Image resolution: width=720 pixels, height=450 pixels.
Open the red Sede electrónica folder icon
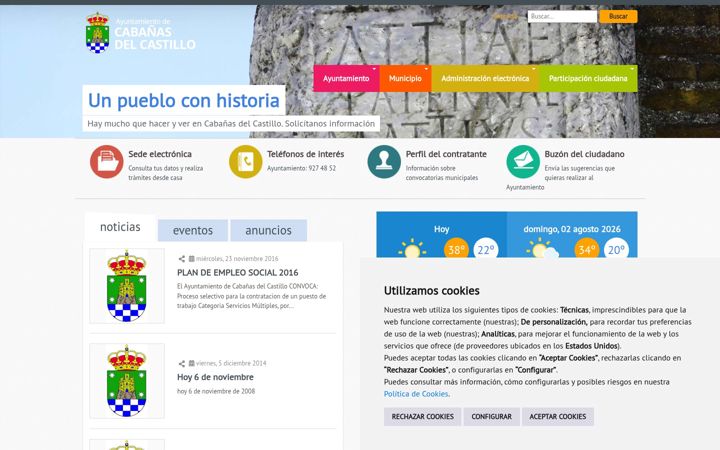[107, 162]
